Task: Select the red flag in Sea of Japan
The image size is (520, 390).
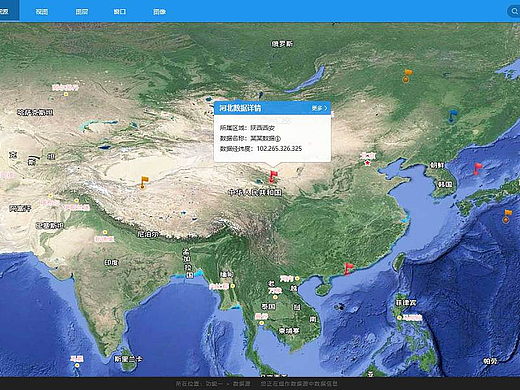Action: coord(477,169)
